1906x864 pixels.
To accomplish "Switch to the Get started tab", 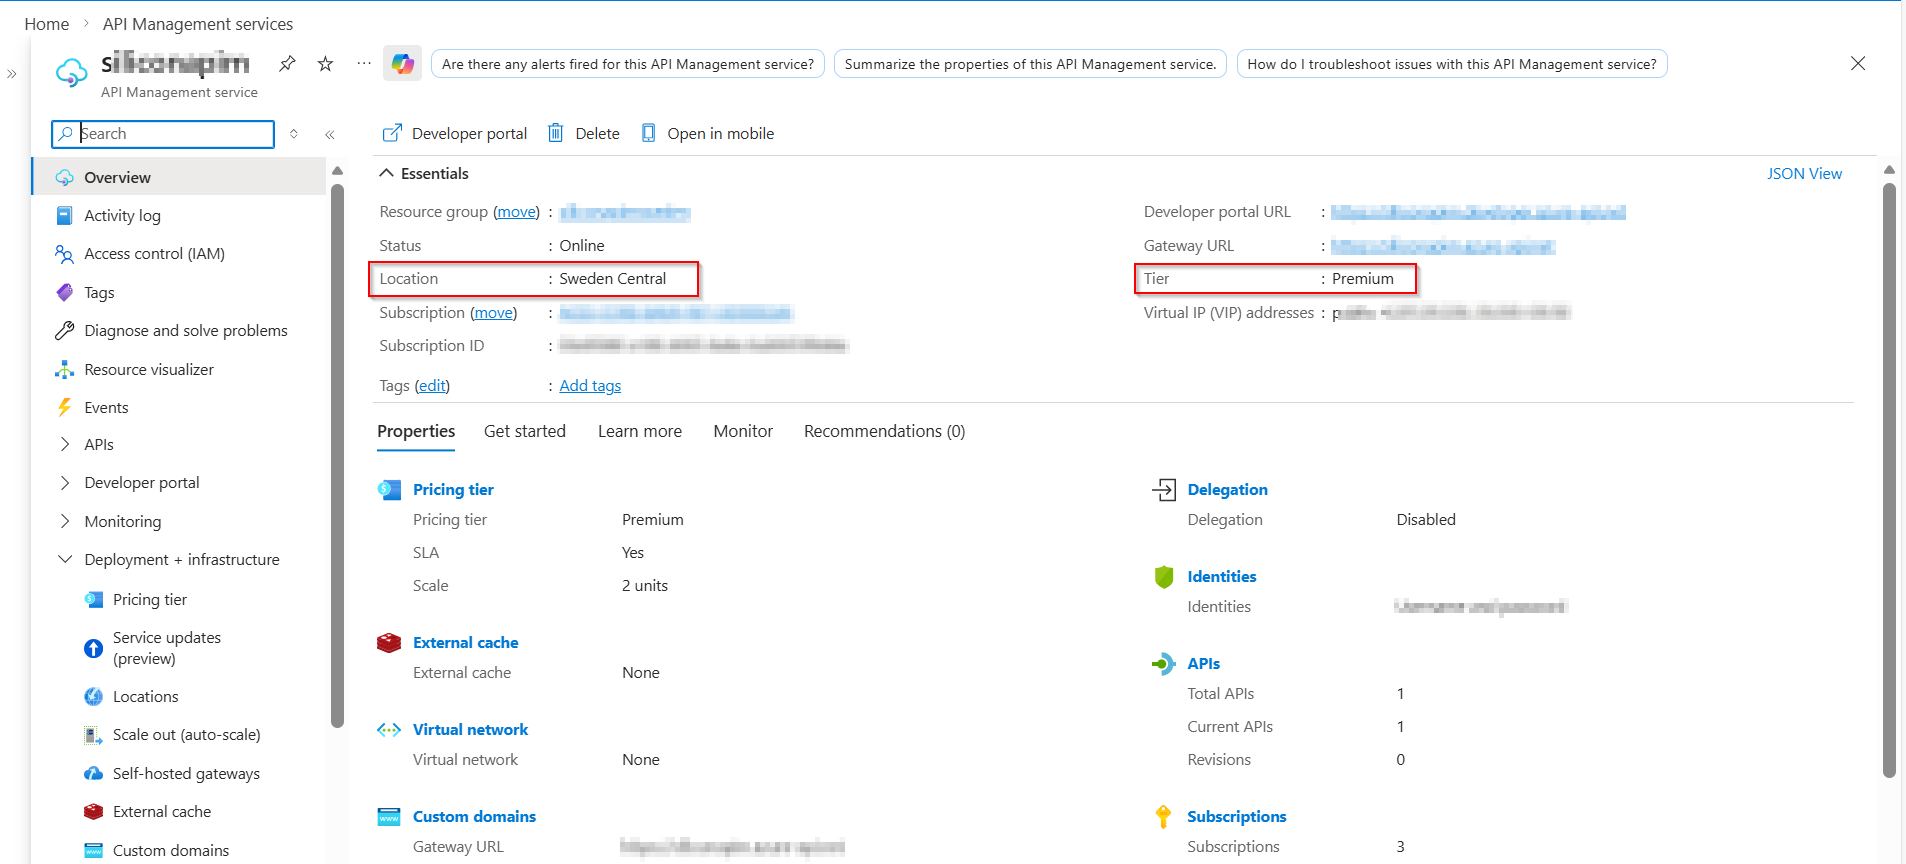I will pyautogui.click(x=525, y=431).
